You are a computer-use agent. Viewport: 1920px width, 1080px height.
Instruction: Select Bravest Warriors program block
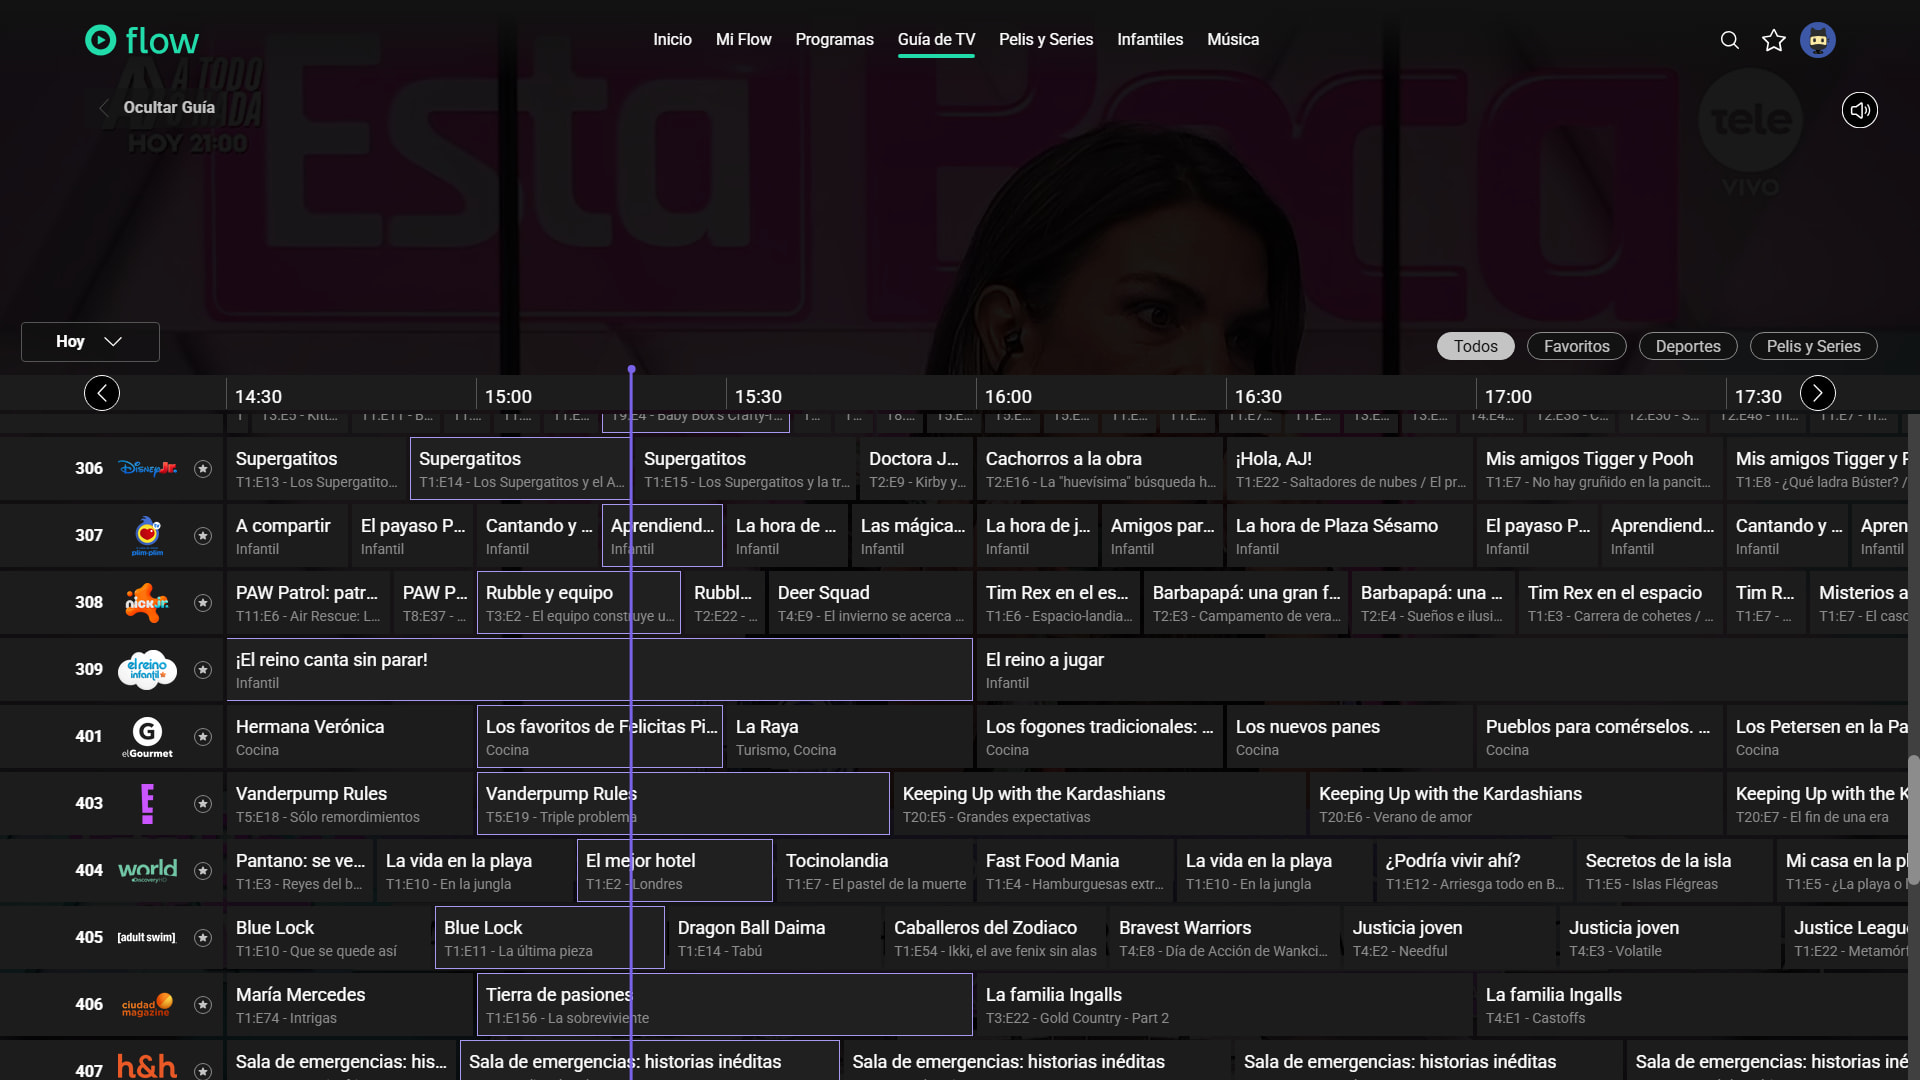pyautogui.click(x=1225, y=938)
